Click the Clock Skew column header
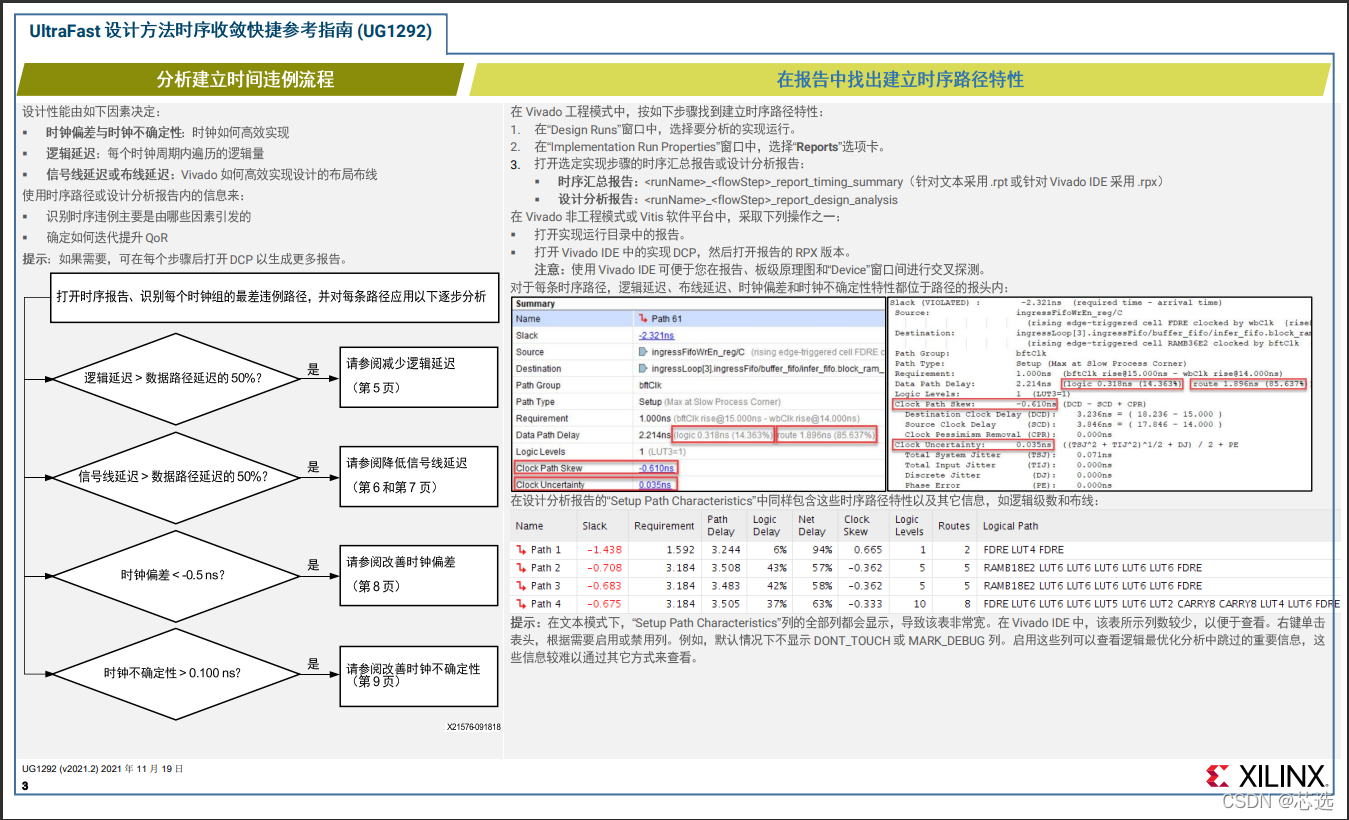The height and width of the screenshot is (820, 1349). (x=857, y=526)
